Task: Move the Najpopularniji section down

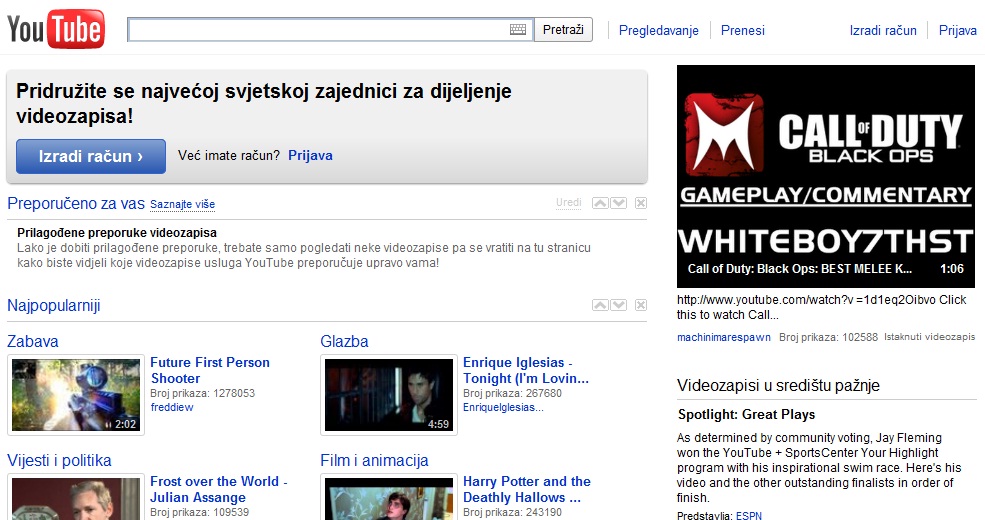Action: pos(618,305)
